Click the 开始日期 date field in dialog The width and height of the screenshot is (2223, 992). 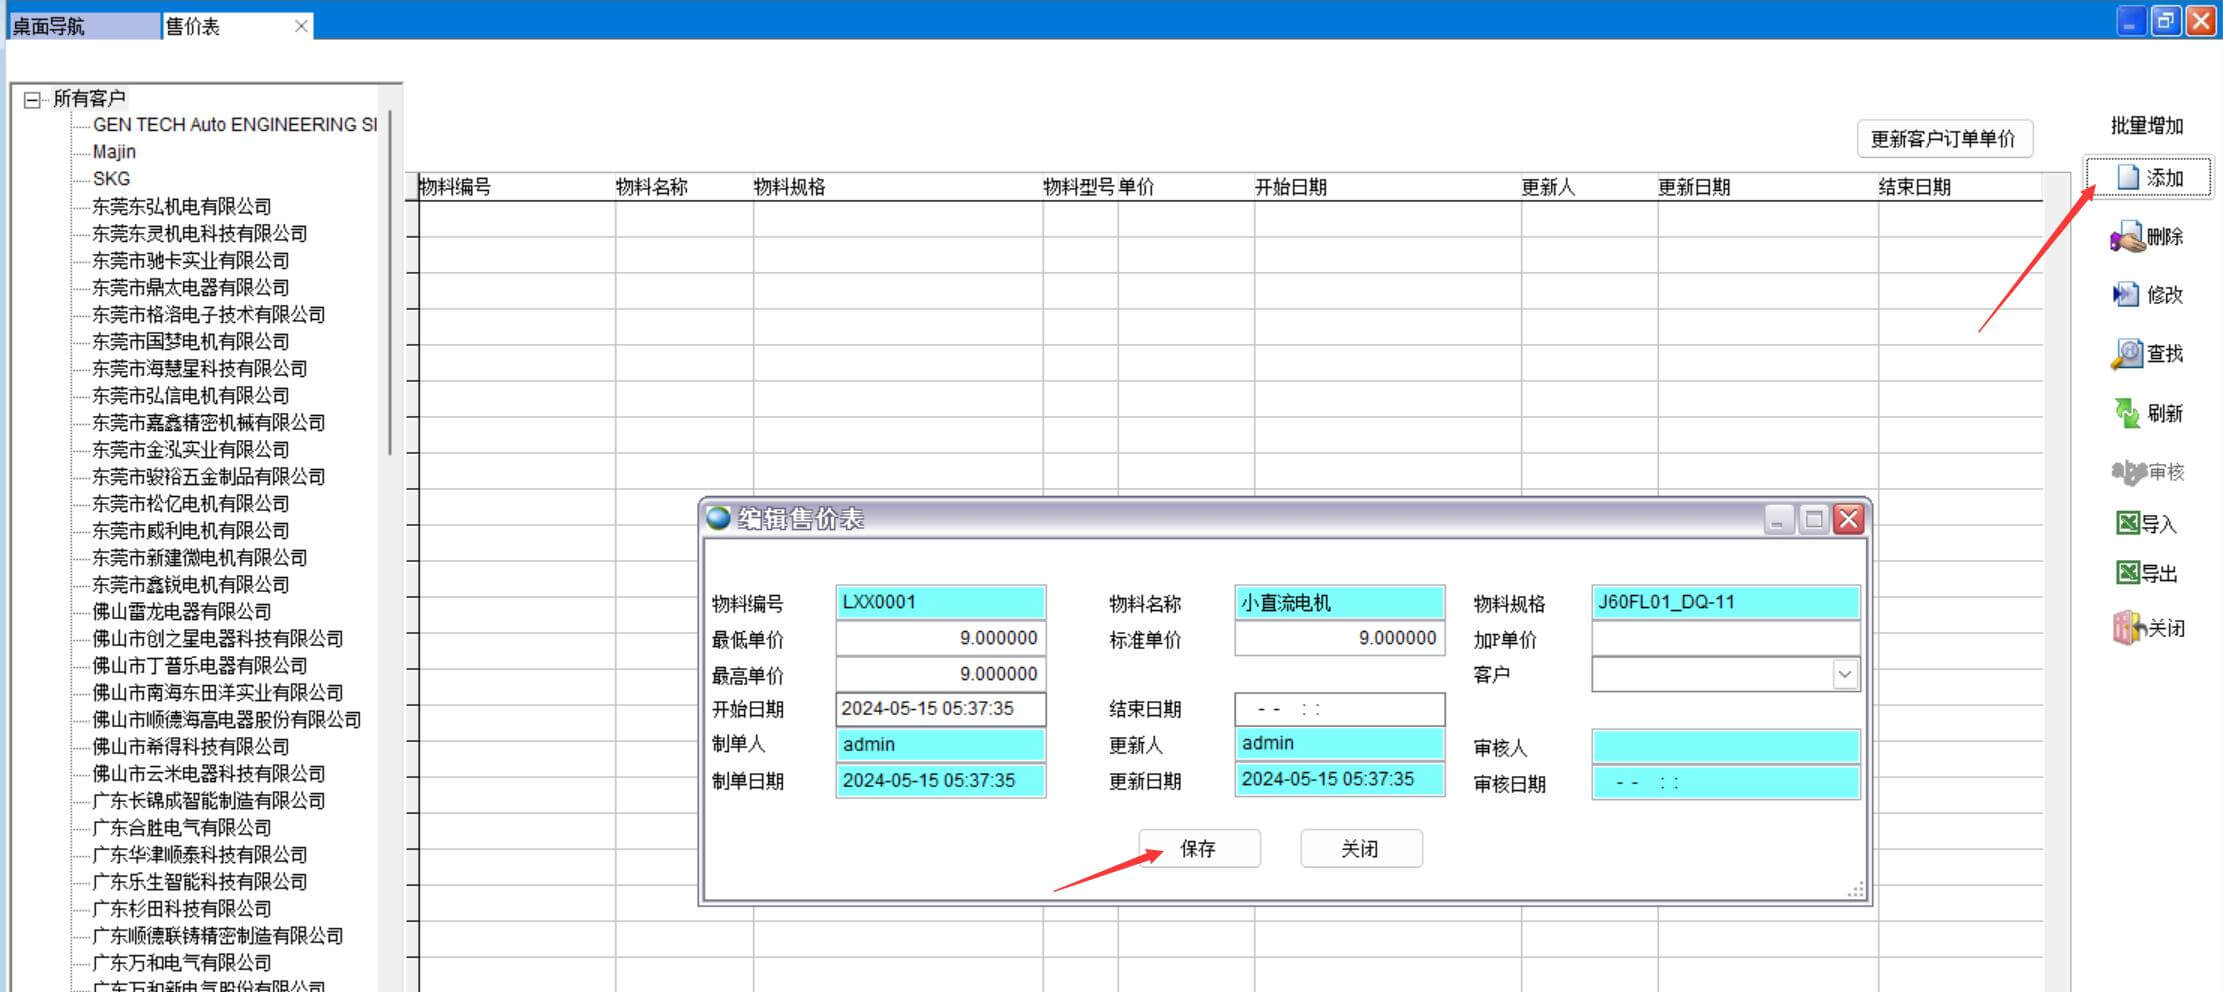tap(939, 709)
